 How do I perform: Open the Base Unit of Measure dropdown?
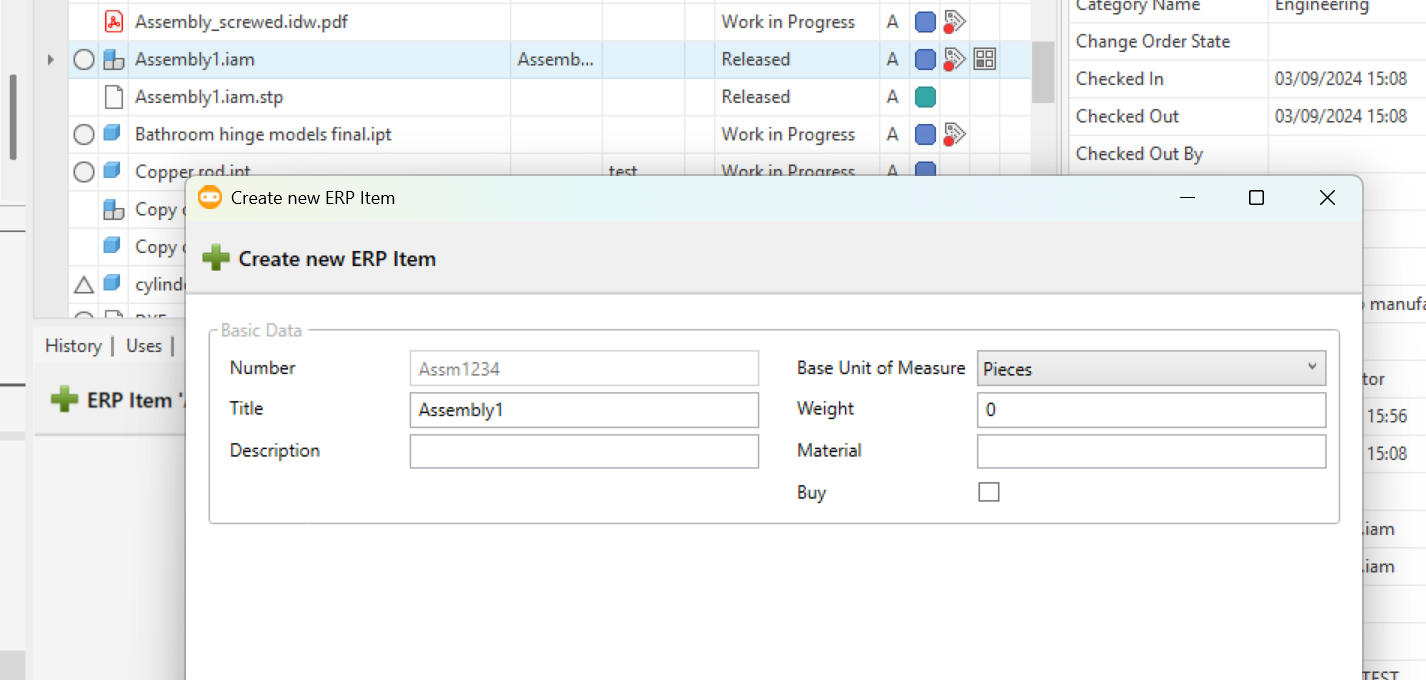click(x=1151, y=369)
